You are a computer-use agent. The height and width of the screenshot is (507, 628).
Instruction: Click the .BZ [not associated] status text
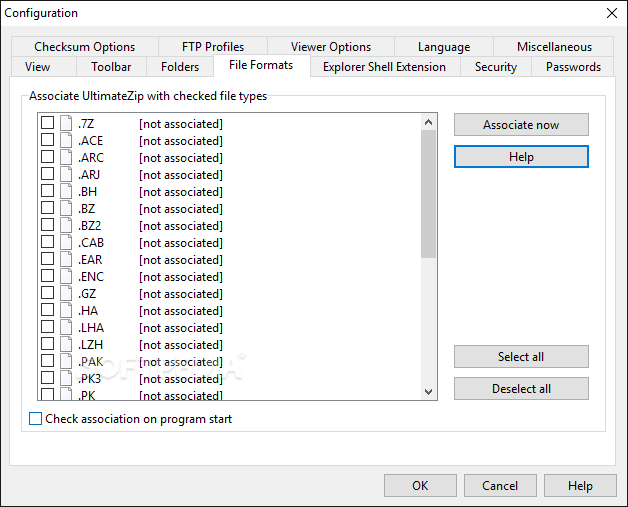(x=181, y=209)
